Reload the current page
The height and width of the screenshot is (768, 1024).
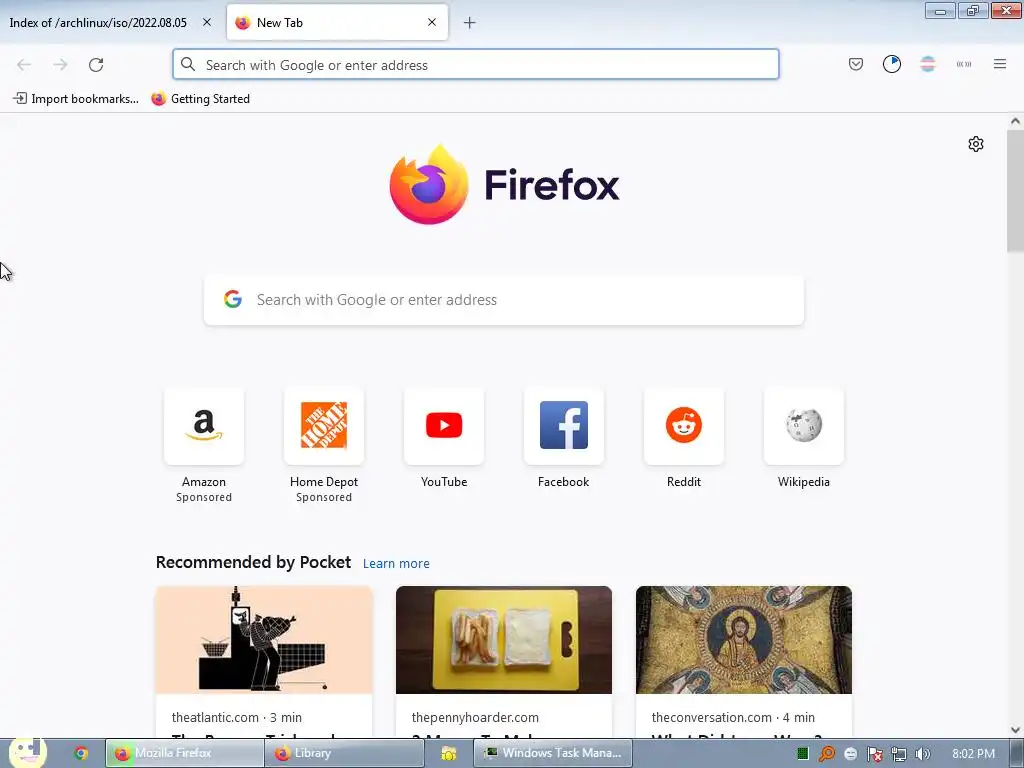pyautogui.click(x=96, y=65)
